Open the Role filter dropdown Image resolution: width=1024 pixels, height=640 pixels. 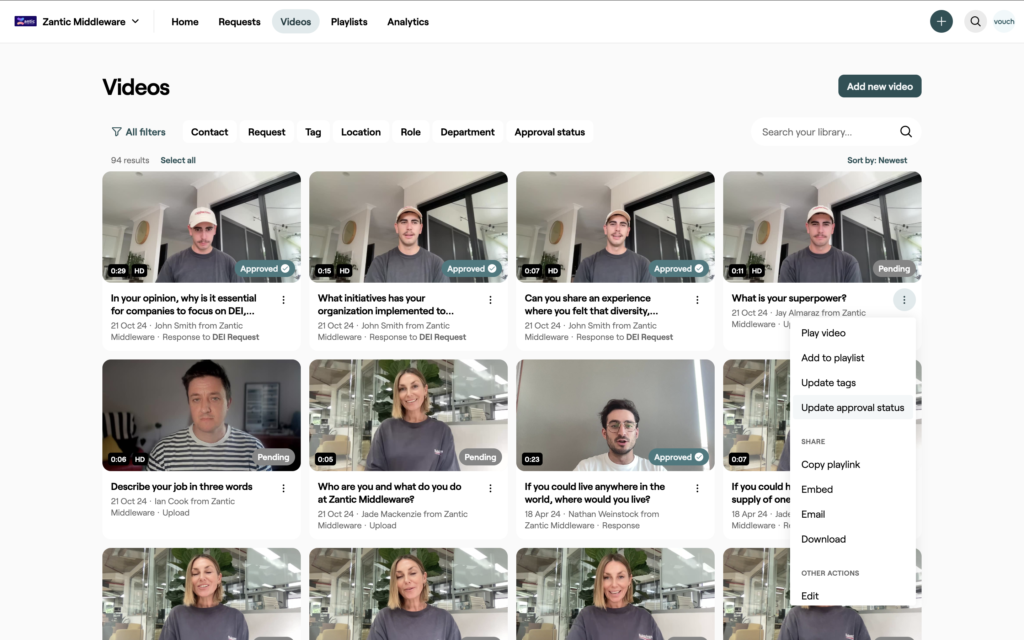tap(410, 132)
